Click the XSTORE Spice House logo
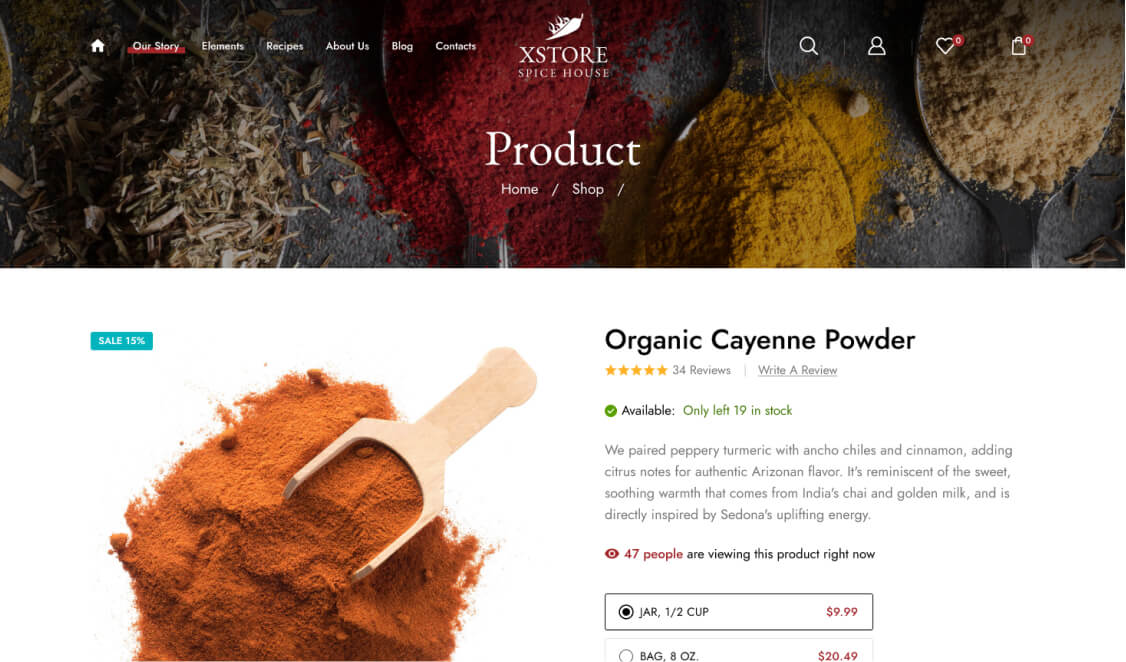The image size is (1126, 662). click(x=564, y=46)
